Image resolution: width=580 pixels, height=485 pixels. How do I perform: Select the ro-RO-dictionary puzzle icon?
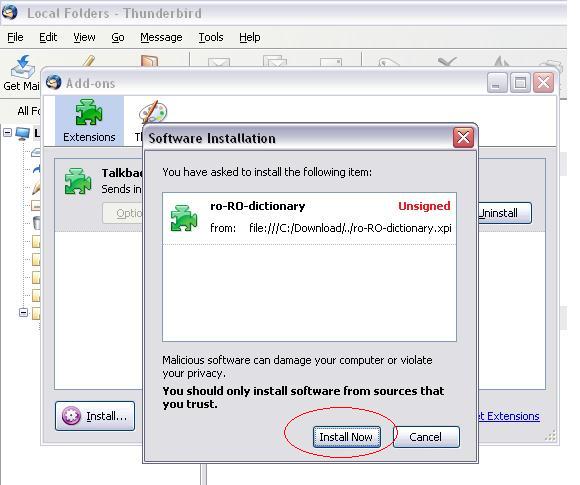[x=183, y=218]
